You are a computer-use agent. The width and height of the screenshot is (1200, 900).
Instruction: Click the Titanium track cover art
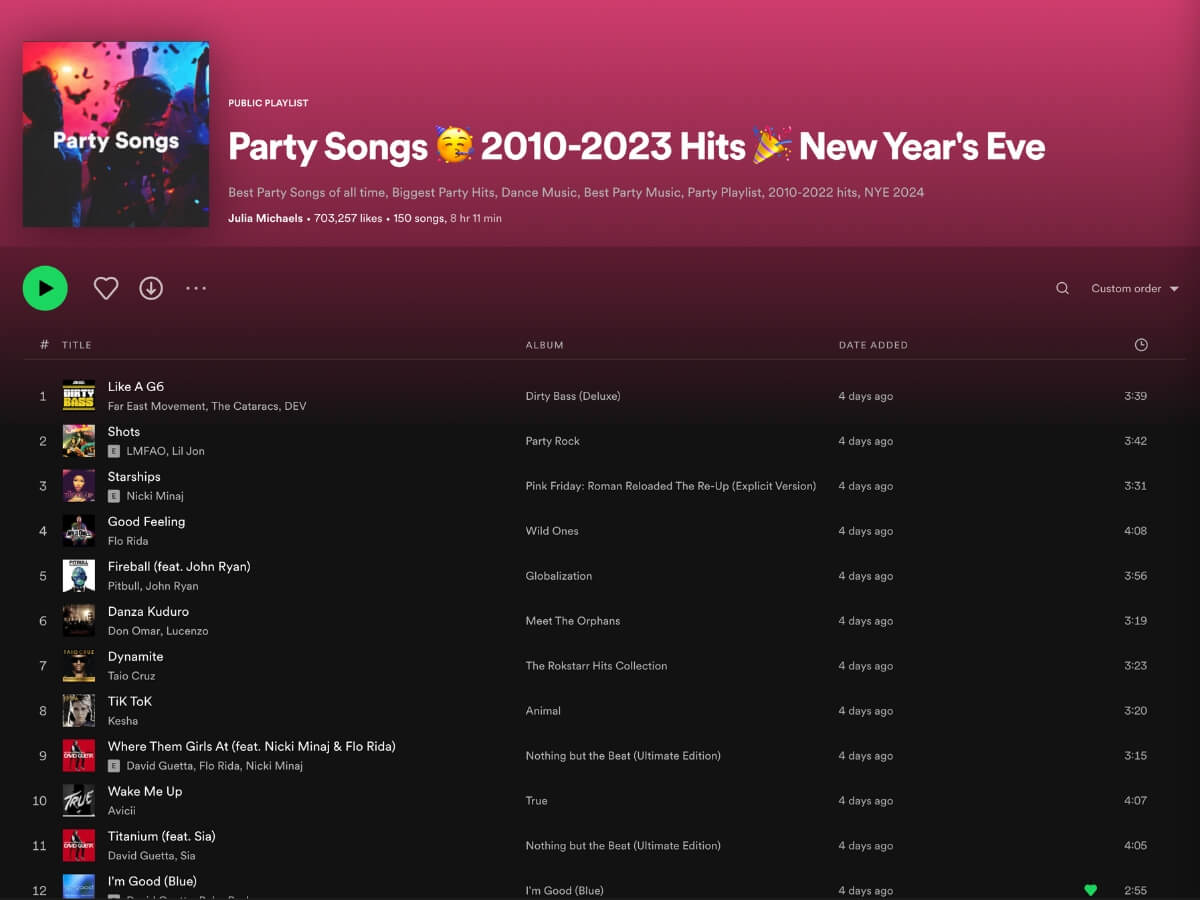click(79, 846)
